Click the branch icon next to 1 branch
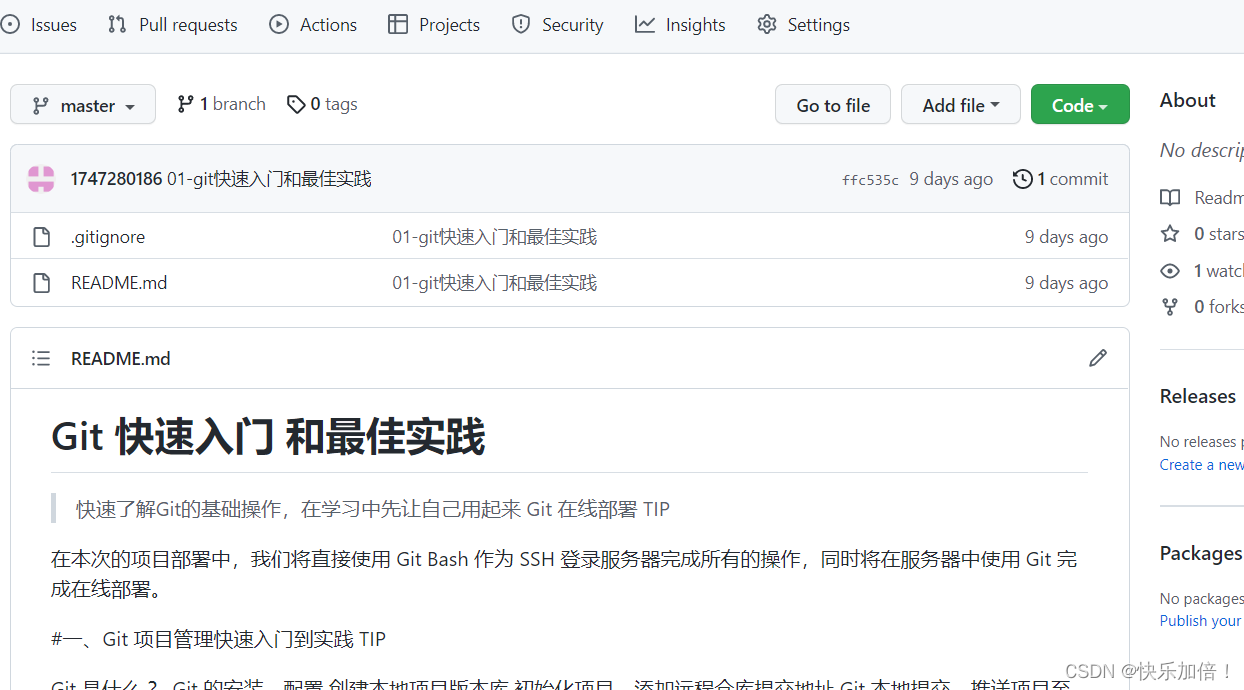1244x690 pixels. click(185, 104)
